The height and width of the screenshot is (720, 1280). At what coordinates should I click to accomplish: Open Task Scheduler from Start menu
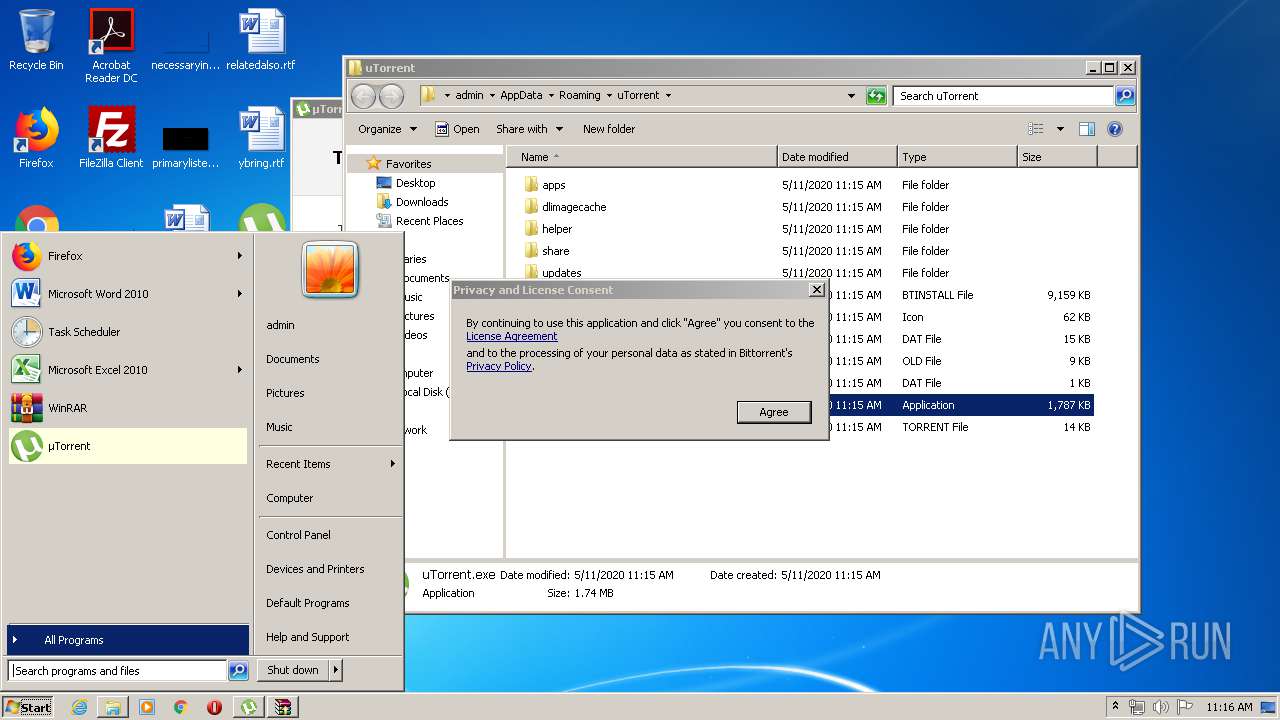coord(128,332)
